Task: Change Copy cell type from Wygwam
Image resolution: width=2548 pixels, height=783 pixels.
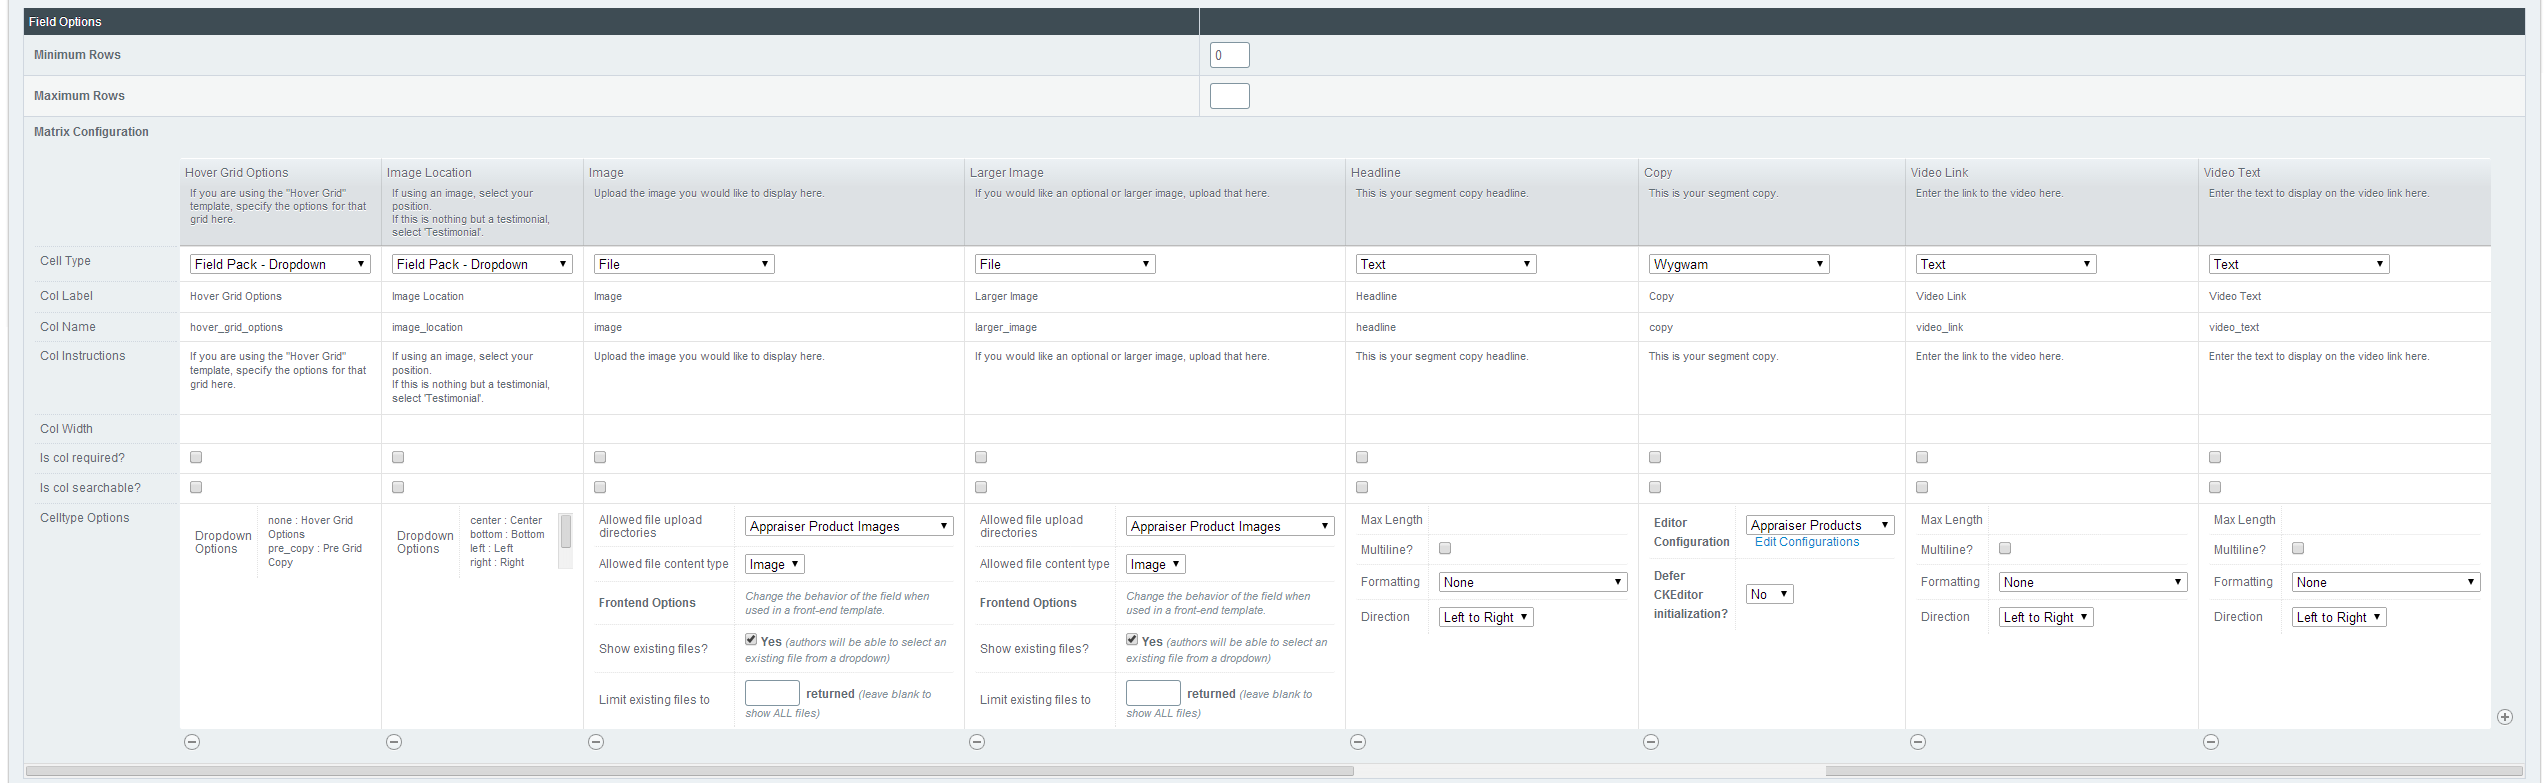Action: (x=1739, y=264)
